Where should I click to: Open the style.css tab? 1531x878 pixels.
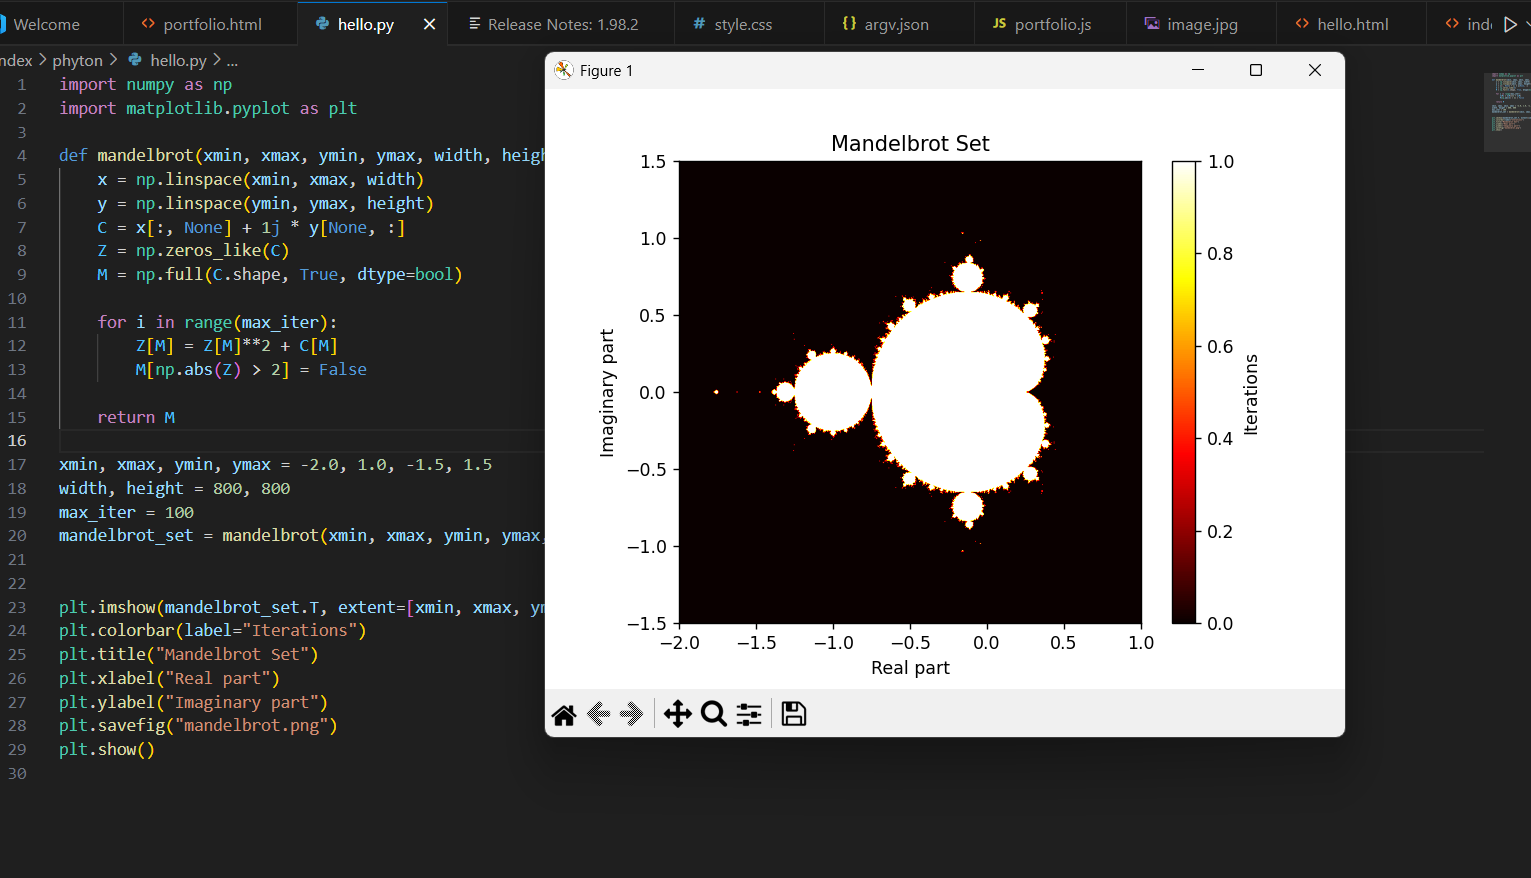click(x=750, y=24)
